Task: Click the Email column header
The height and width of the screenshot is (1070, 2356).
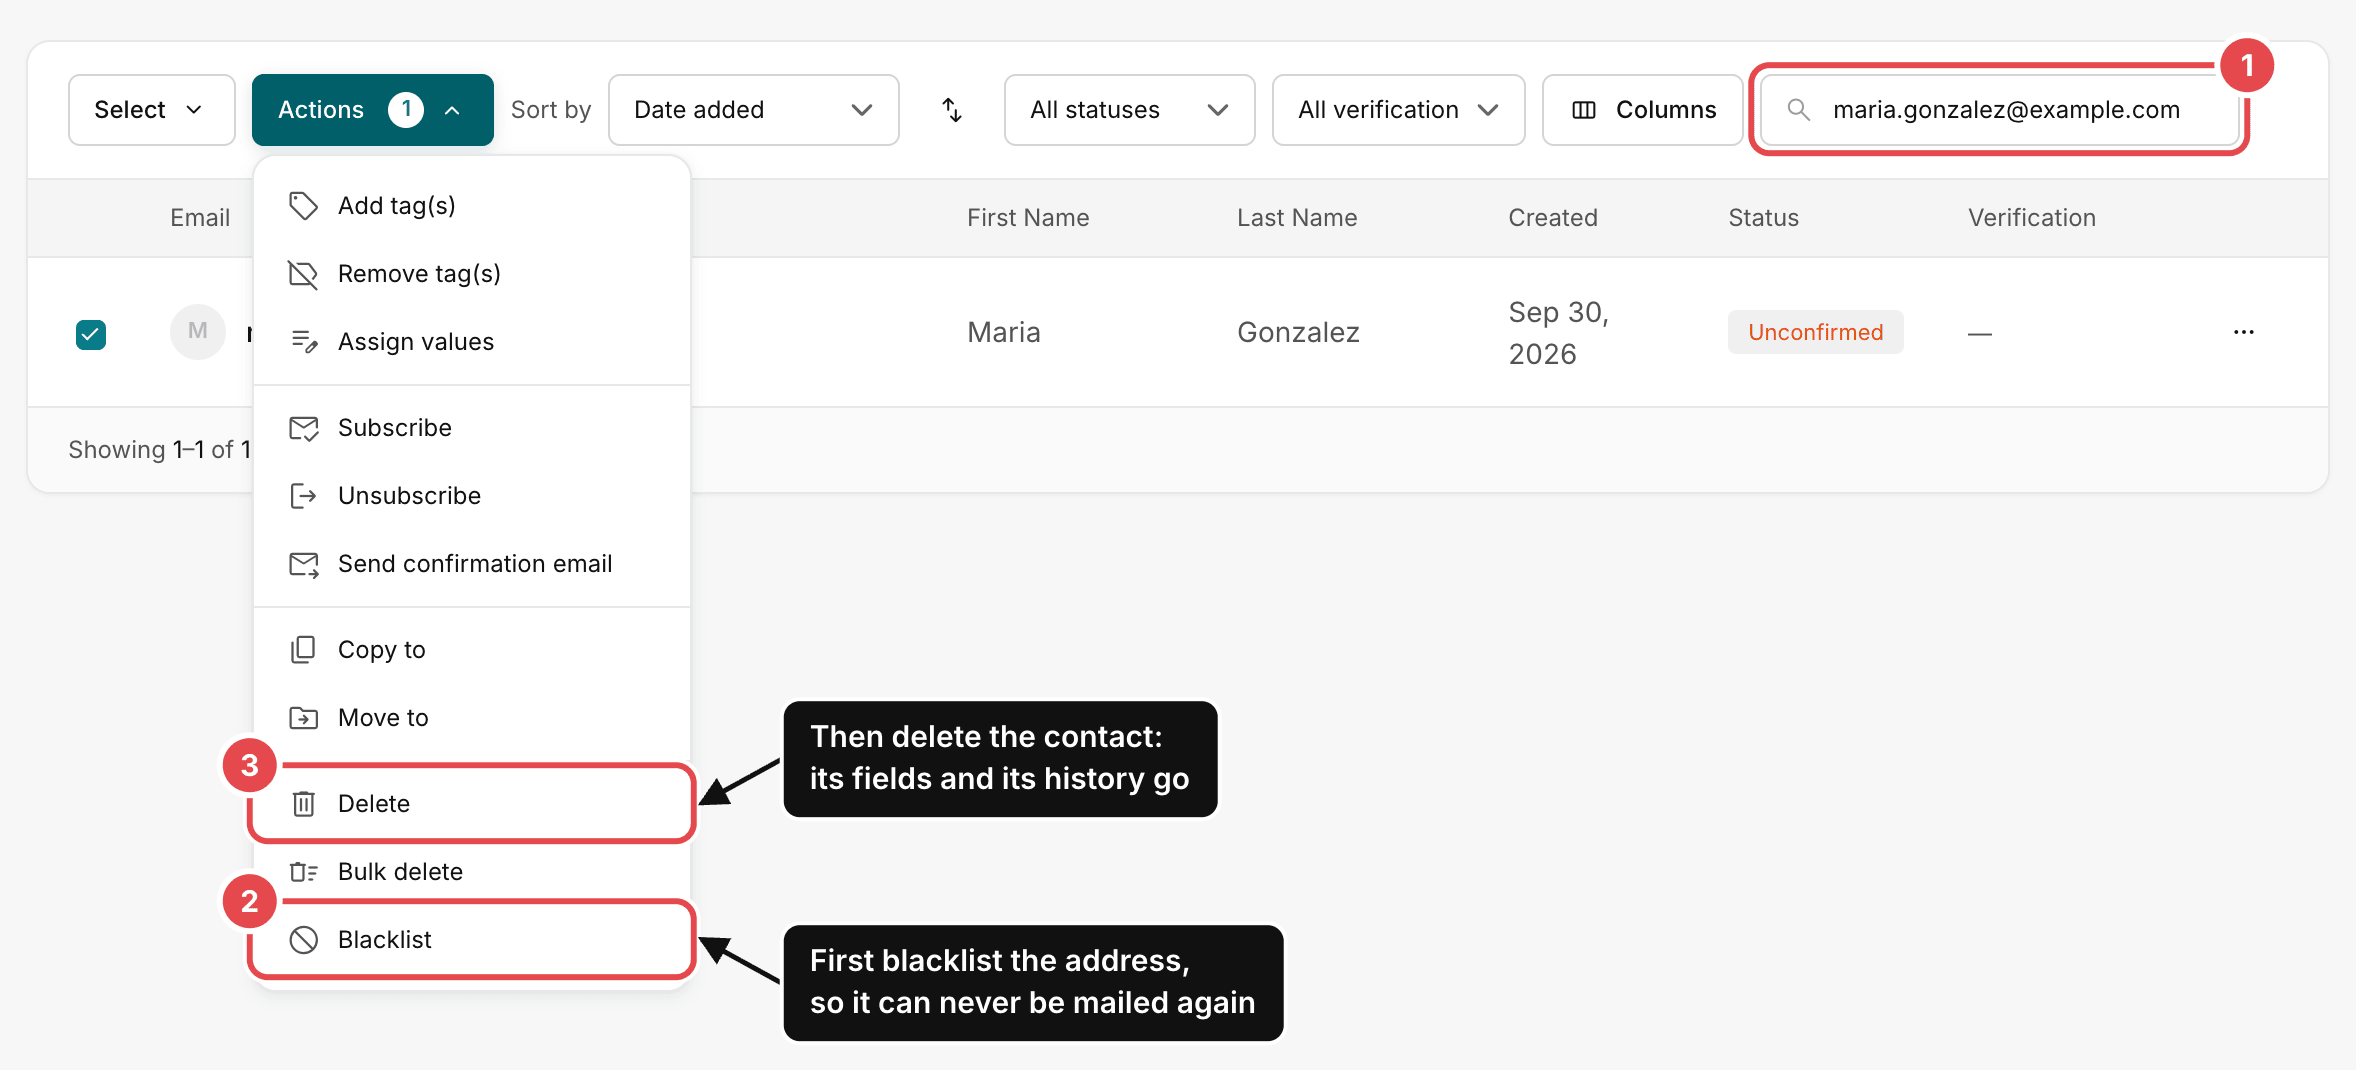Action: [200, 218]
